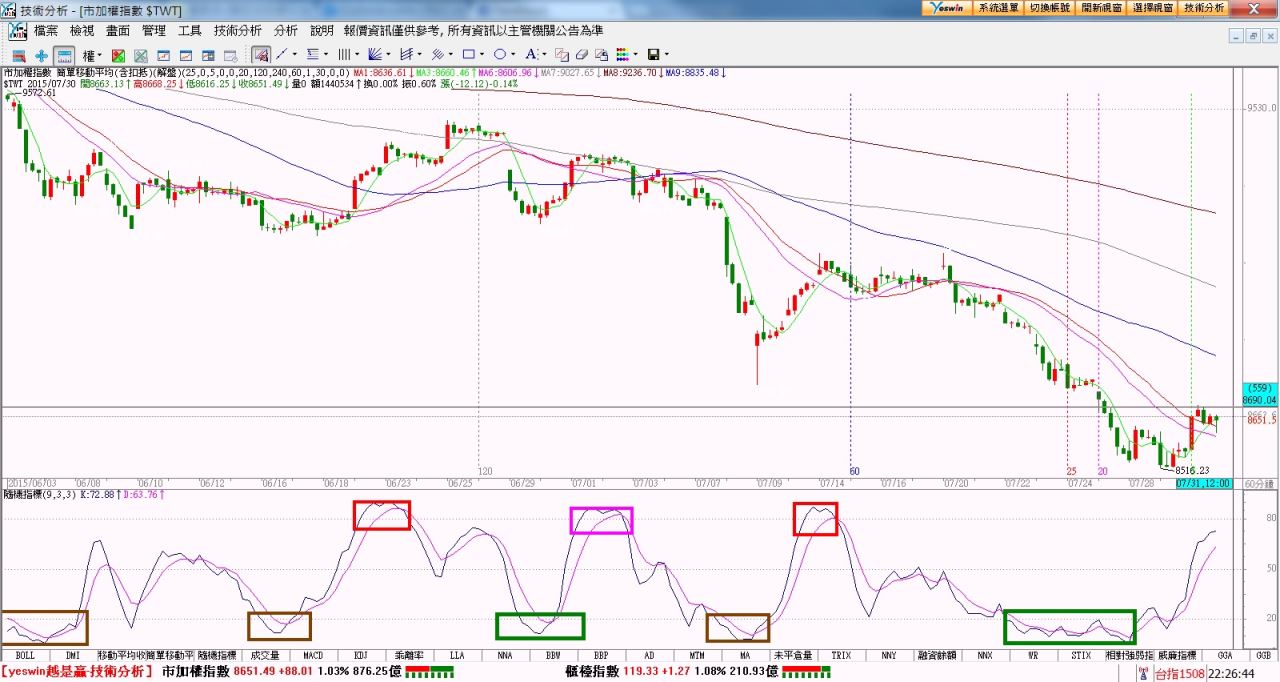Open the 技術分析 menu
Viewport: 1280px width, 682px height.
[x=238, y=31]
